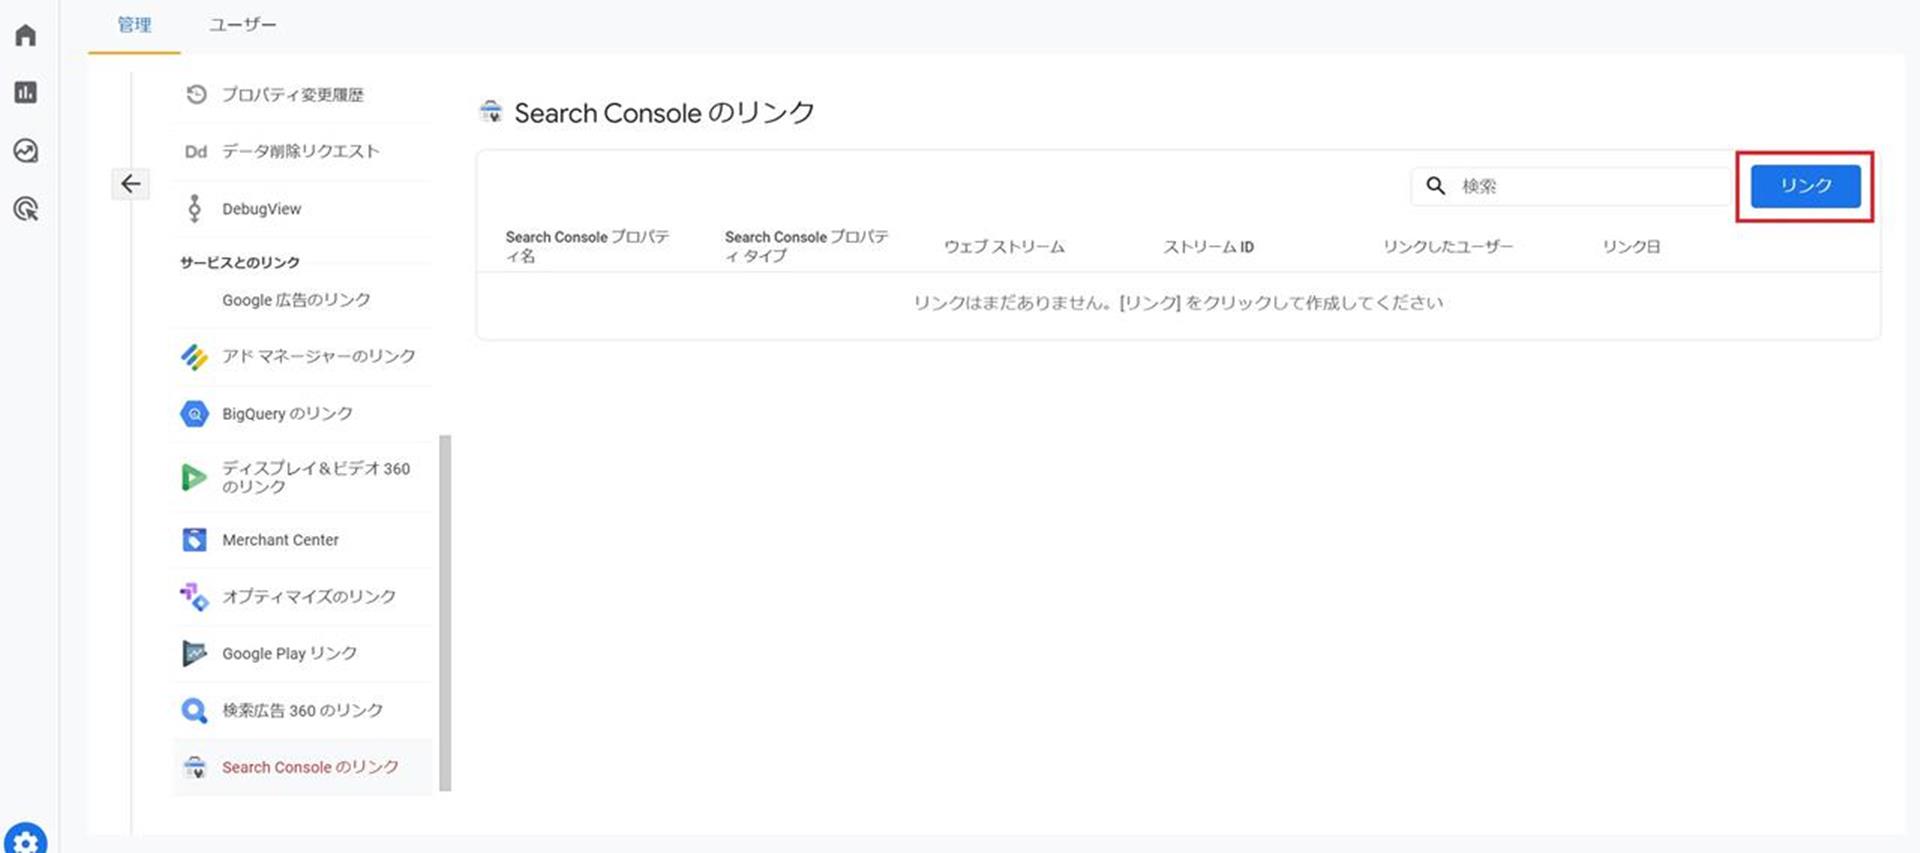This screenshot has width=1920, height=853.
Task: Click the Search Console icon beside the page title
Action: 491,112
